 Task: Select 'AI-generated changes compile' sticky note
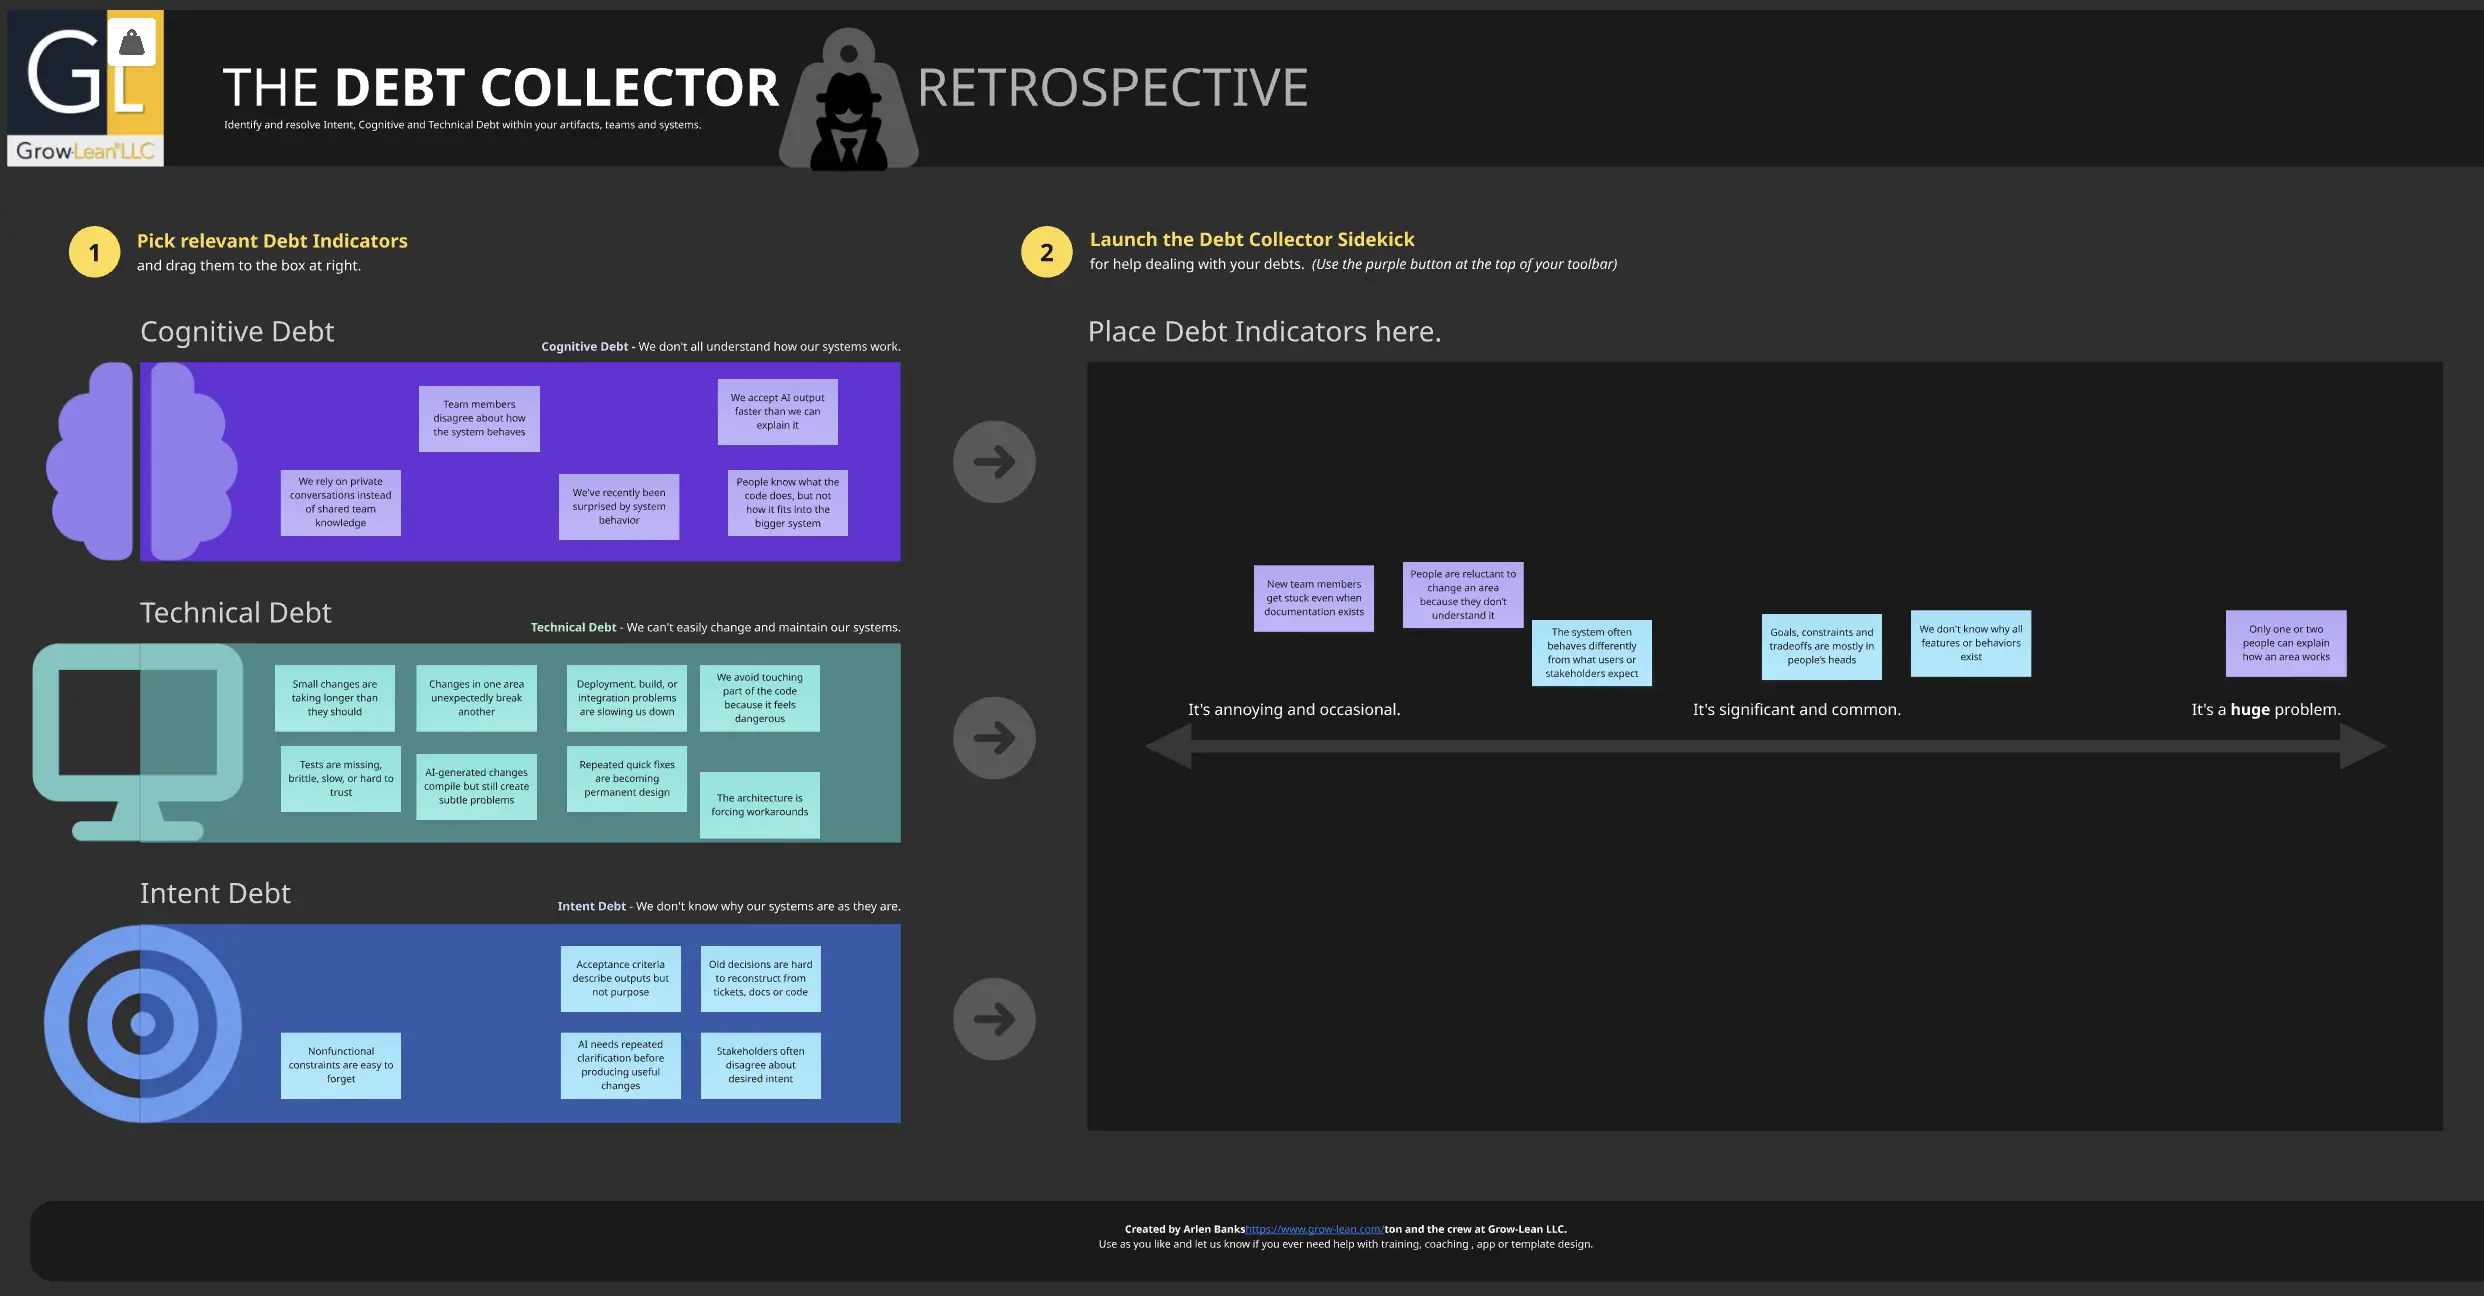coord(476,787)
